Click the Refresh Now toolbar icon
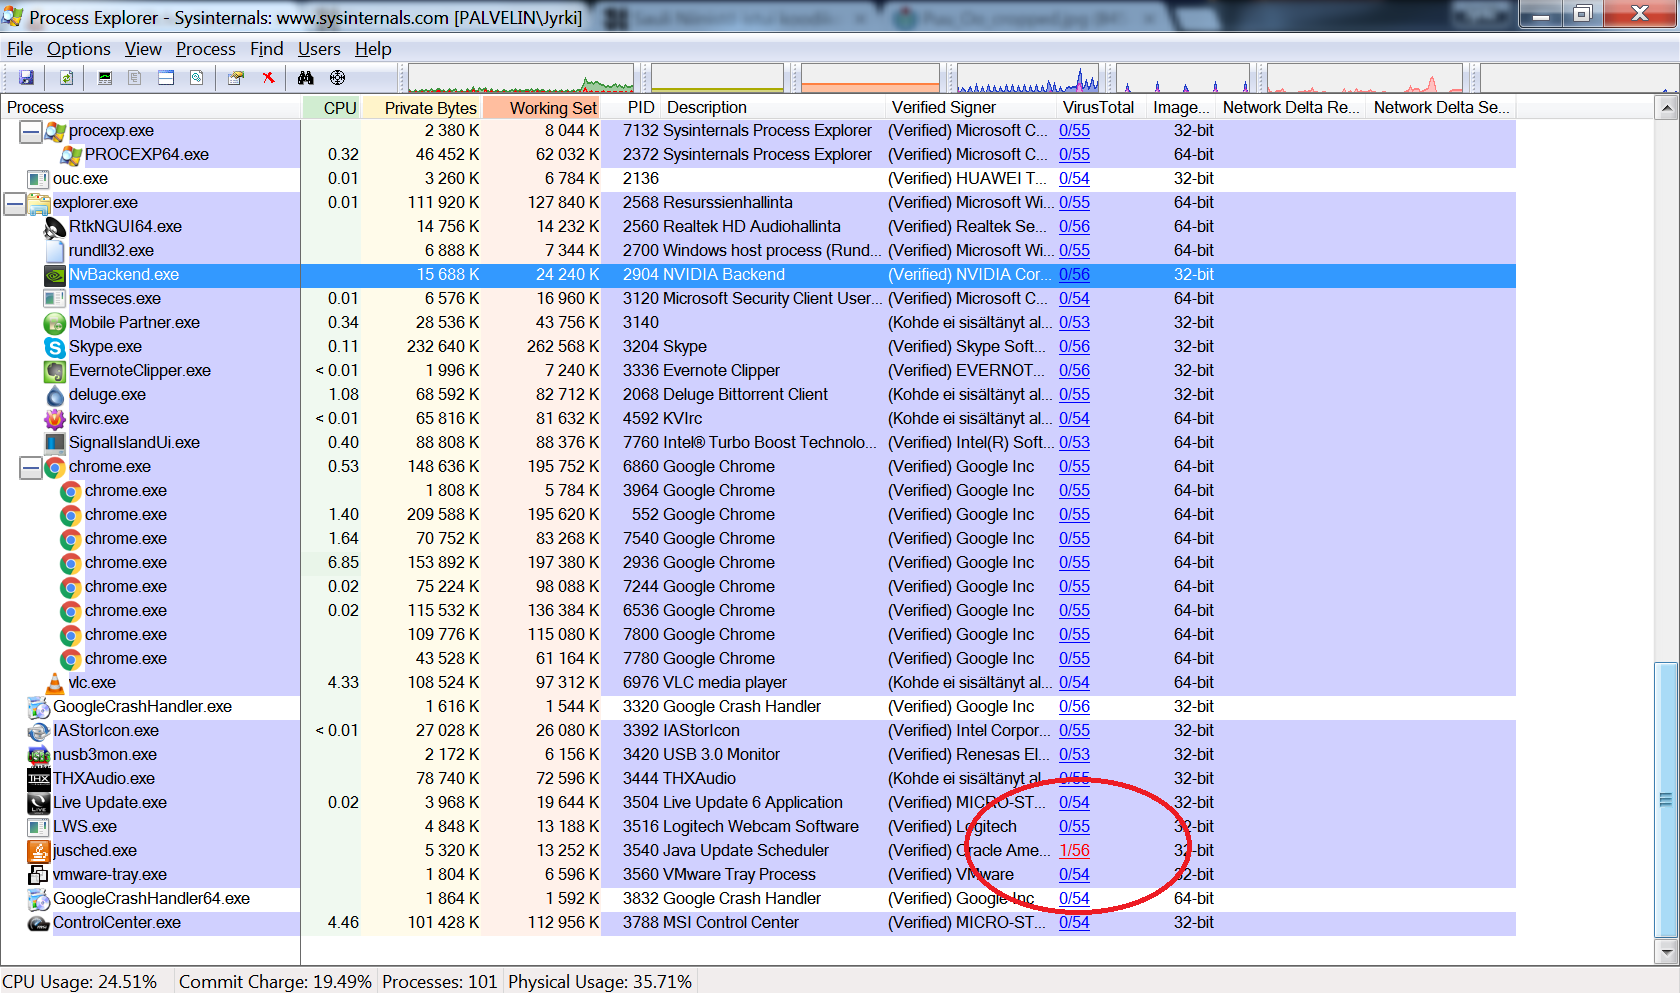1680x994 pixels. [66, 78]
